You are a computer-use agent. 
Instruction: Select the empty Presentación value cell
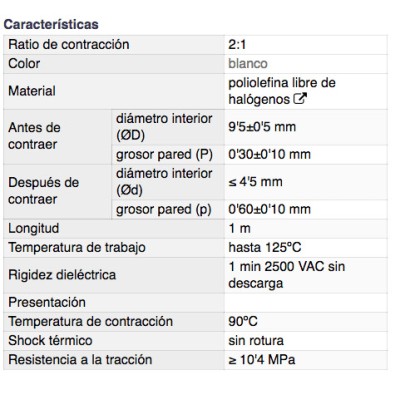(306, 303)
